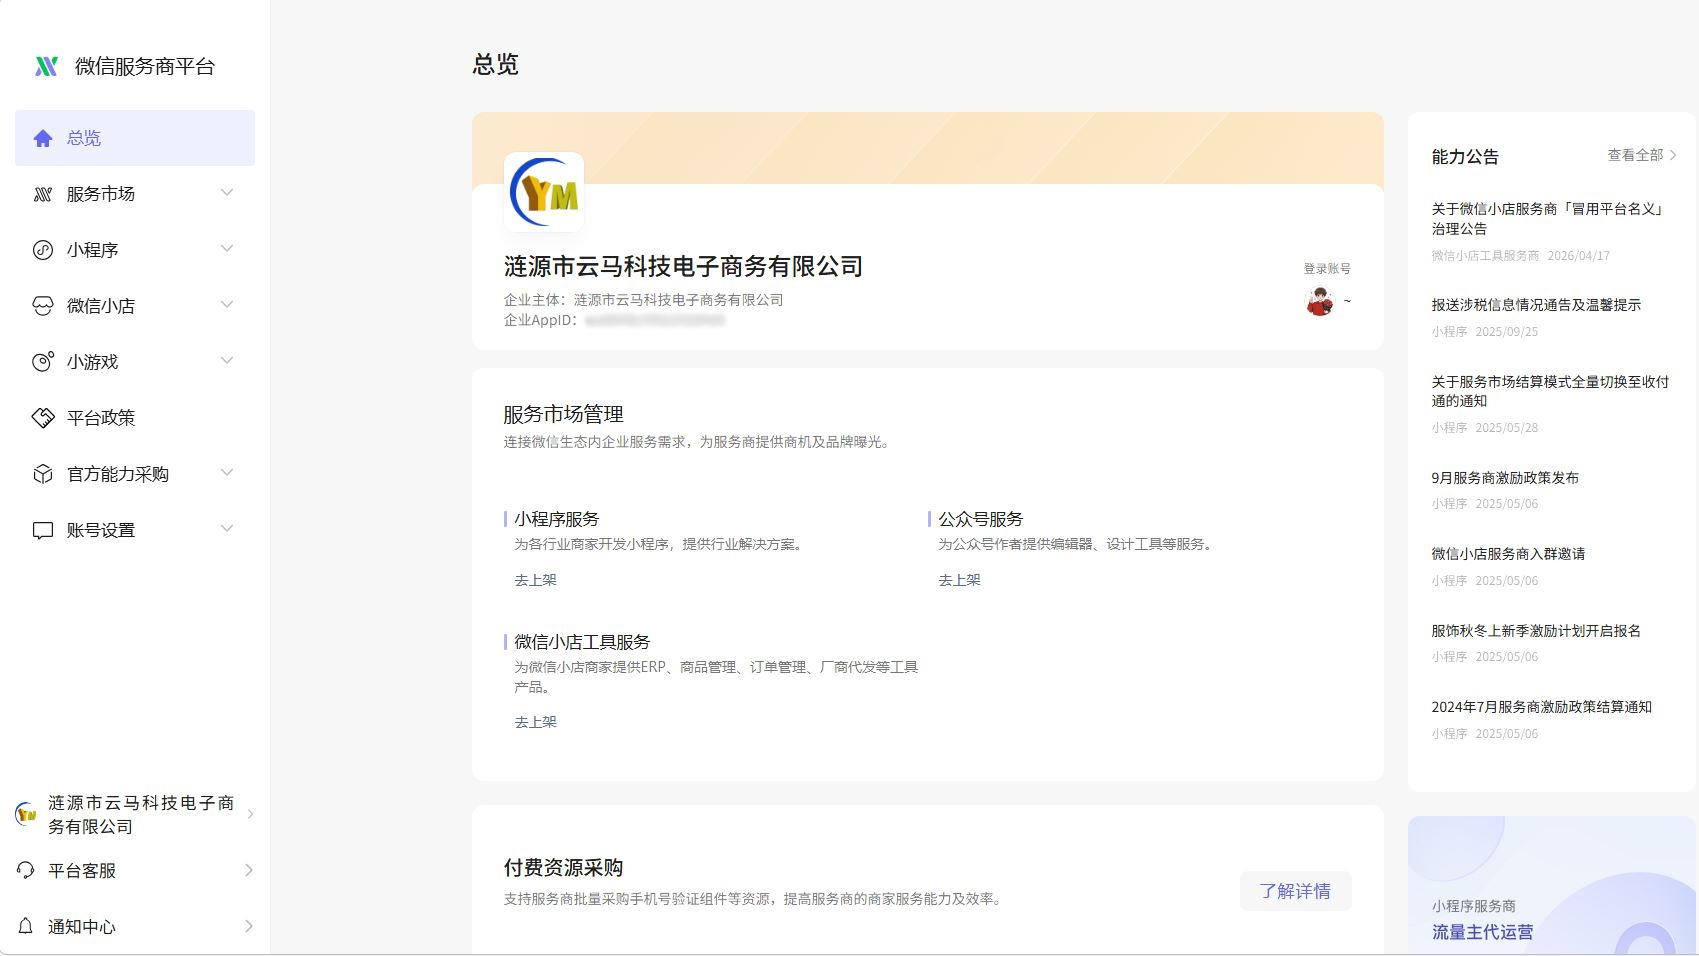
Task: Click the 能力公告 panel title
Action: point(1465,156)
